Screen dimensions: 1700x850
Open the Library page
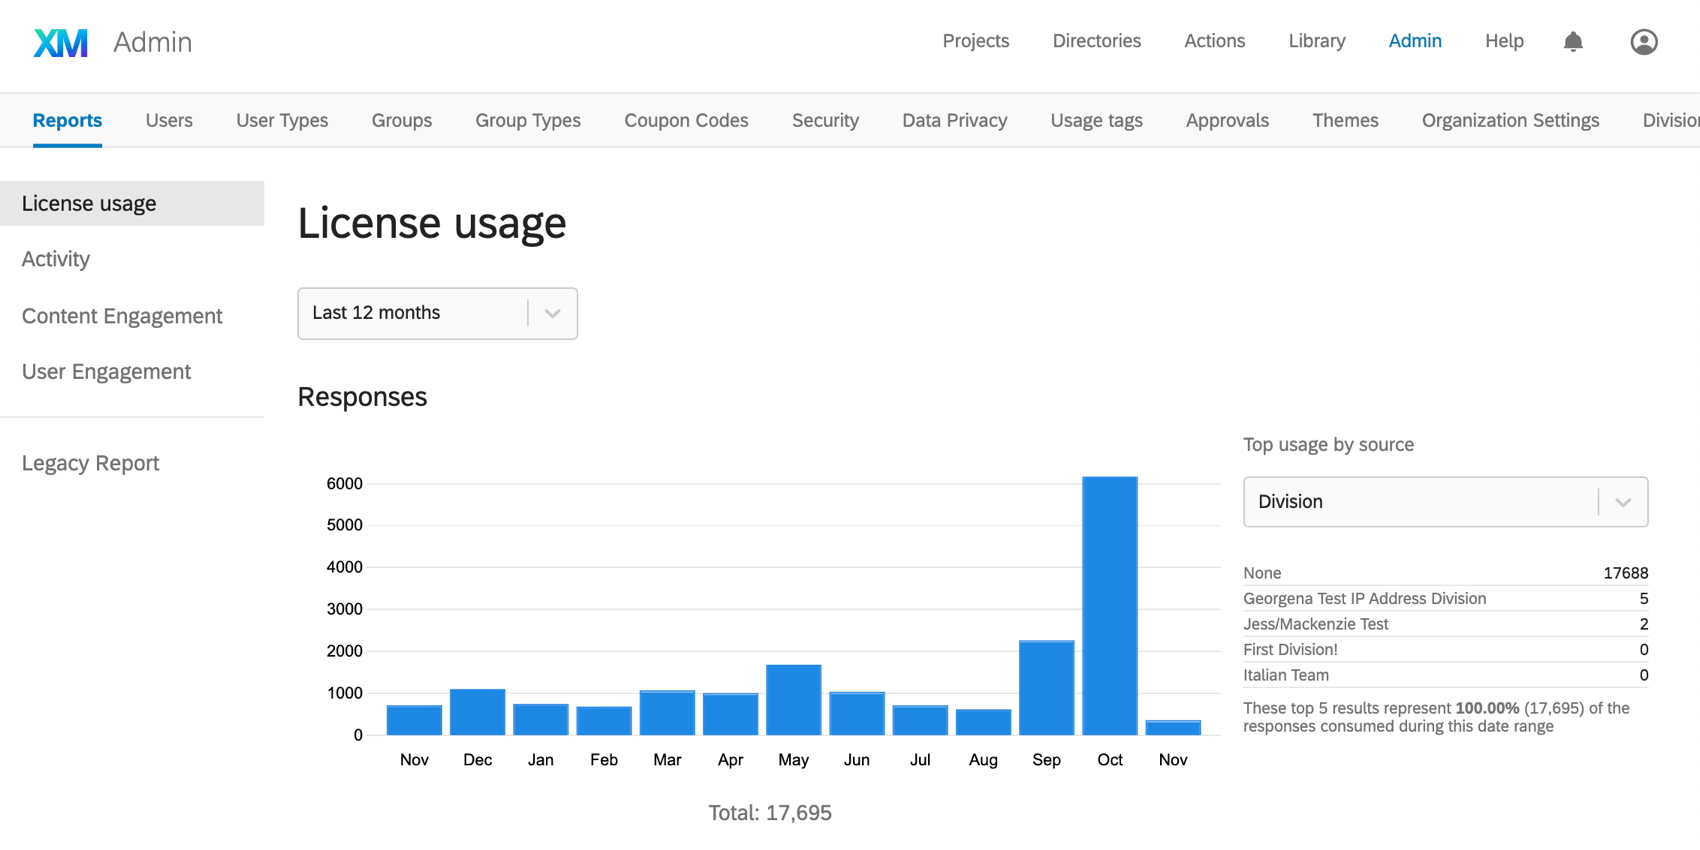[x=1316, y=41]
